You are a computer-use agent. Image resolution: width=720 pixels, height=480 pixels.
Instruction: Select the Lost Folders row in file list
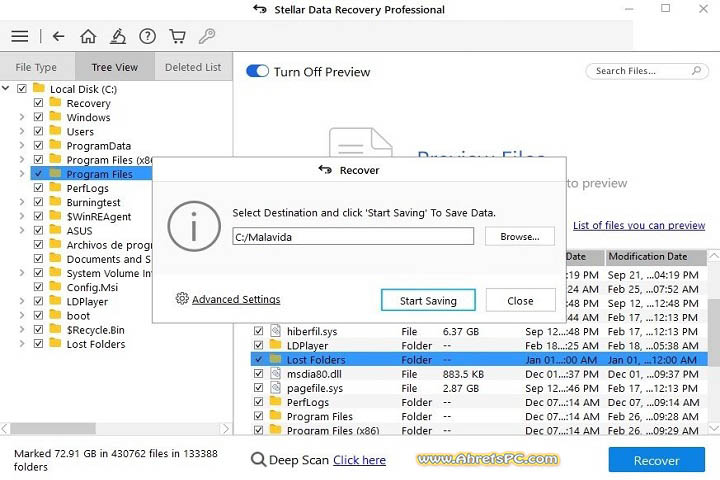pyautogui.click(x=479, y=359)
